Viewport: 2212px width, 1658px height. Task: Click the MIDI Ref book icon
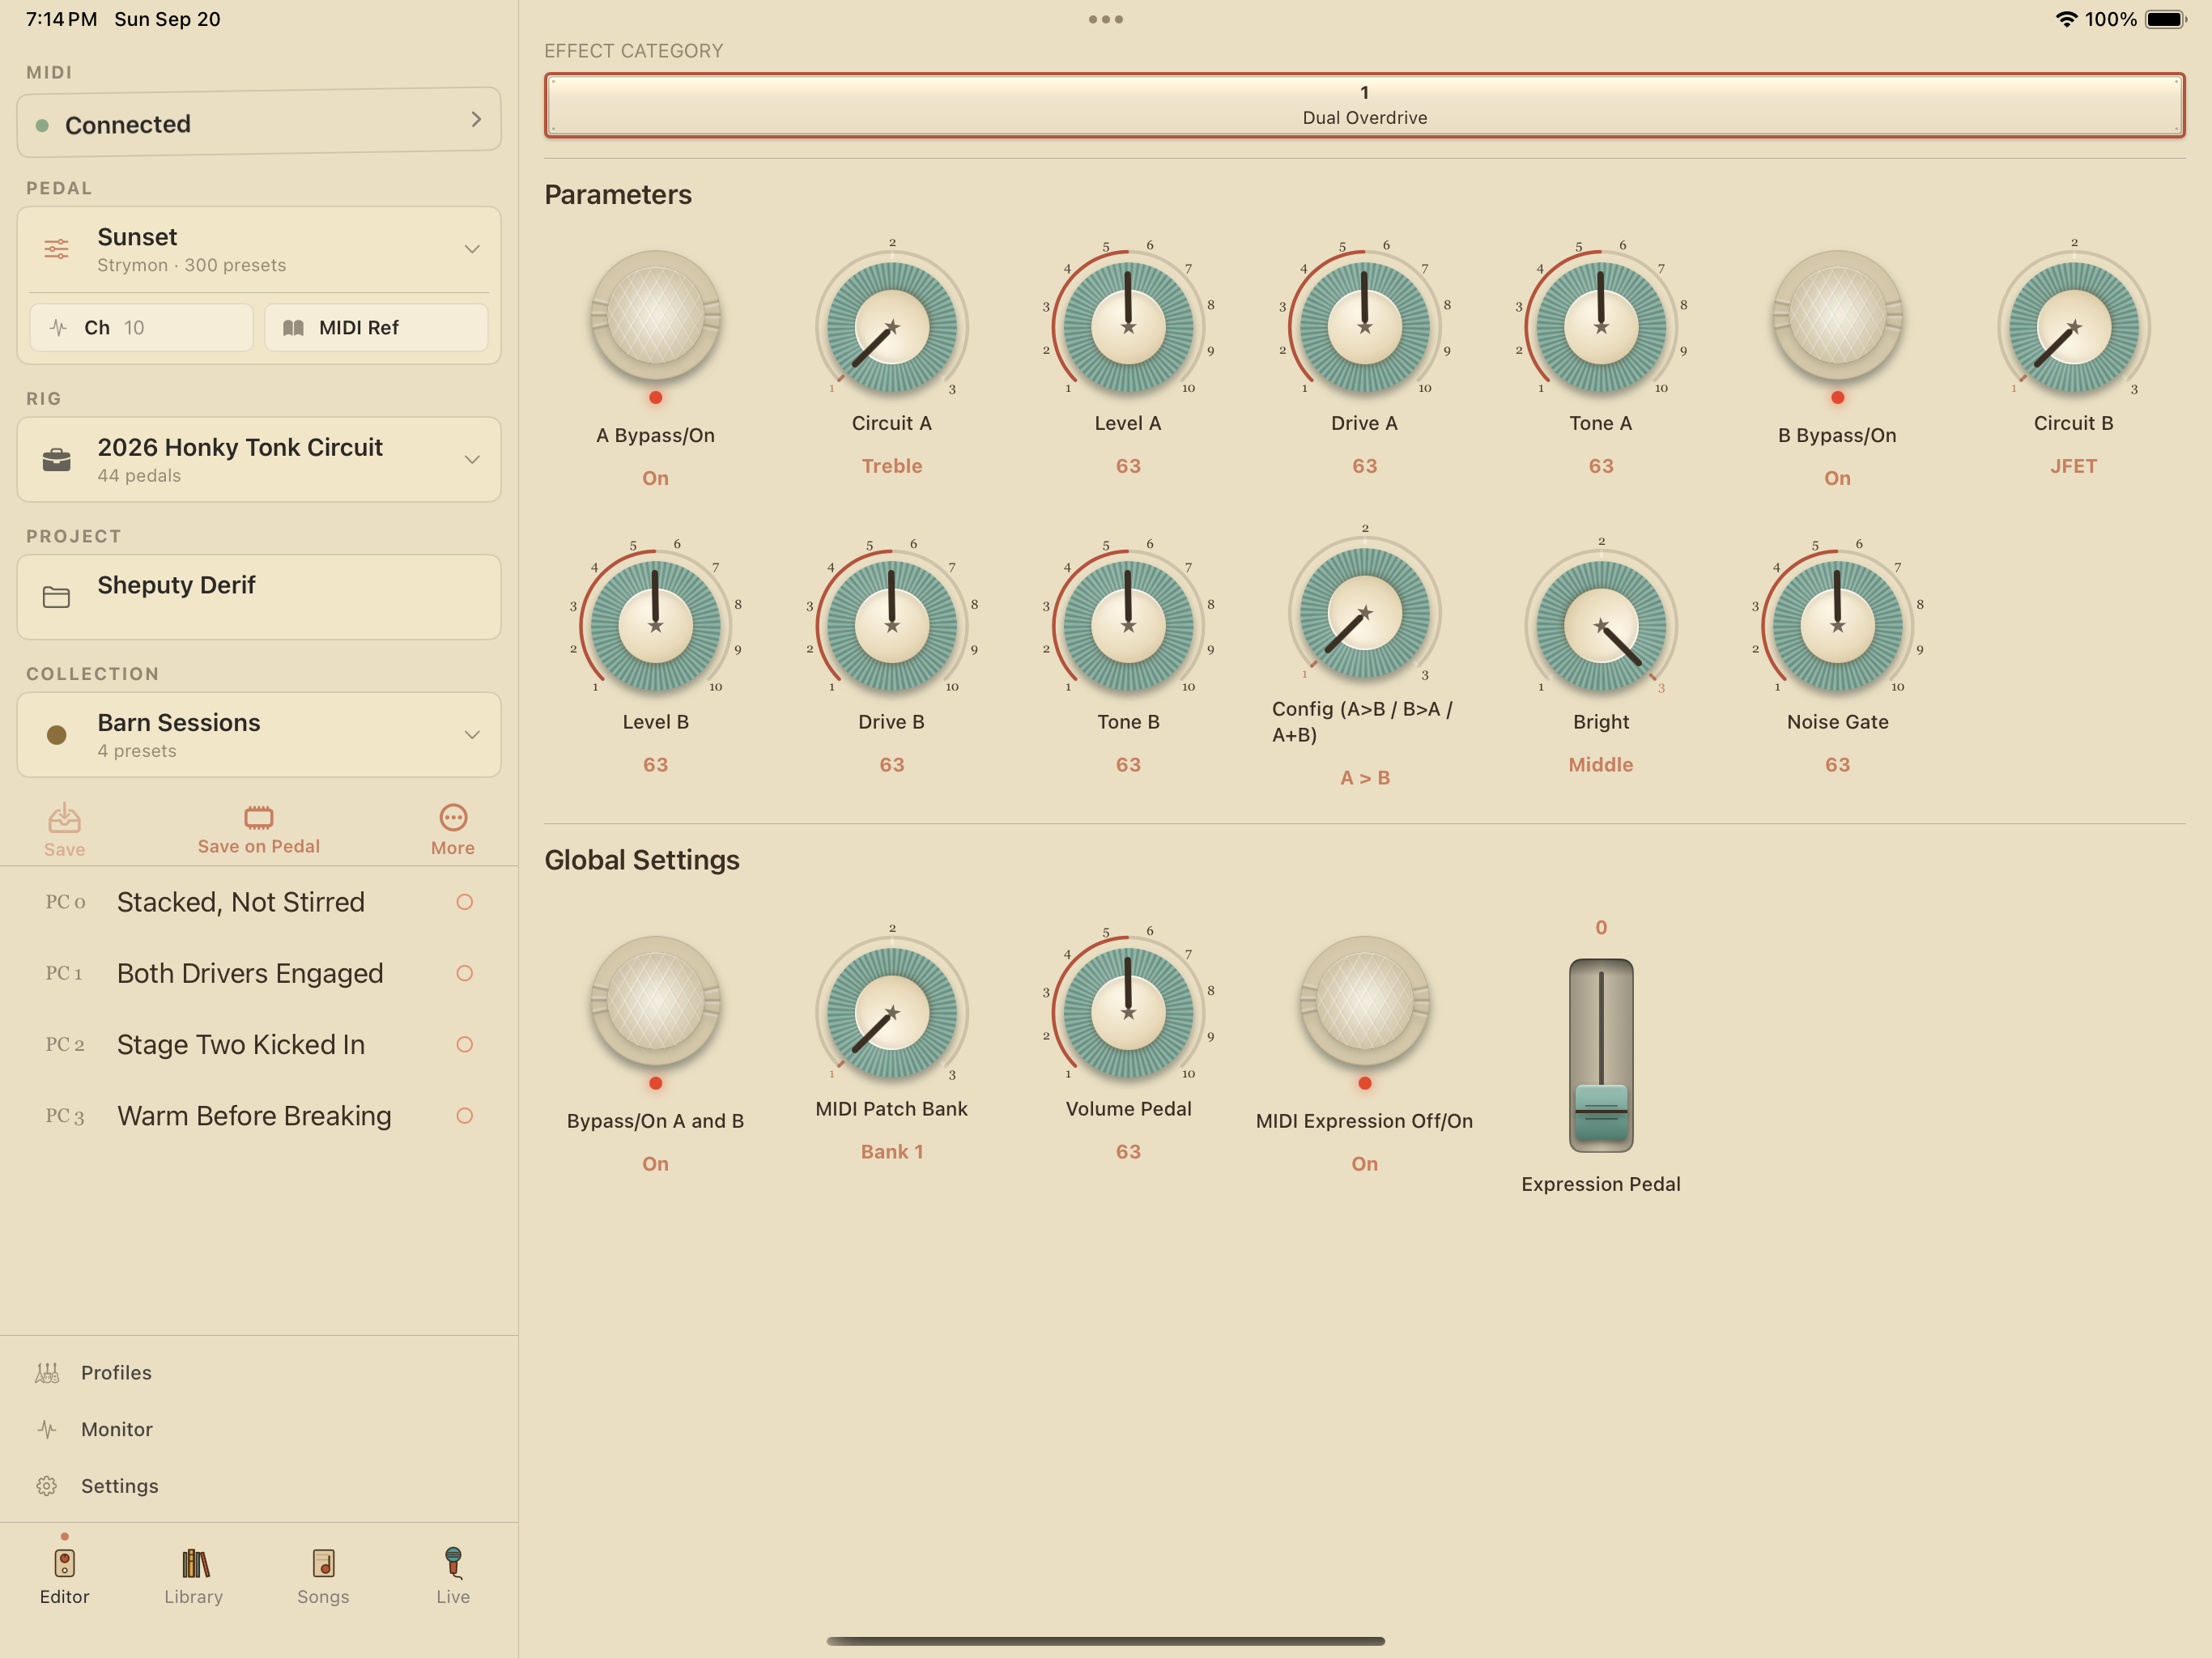[x=293, y=328]
